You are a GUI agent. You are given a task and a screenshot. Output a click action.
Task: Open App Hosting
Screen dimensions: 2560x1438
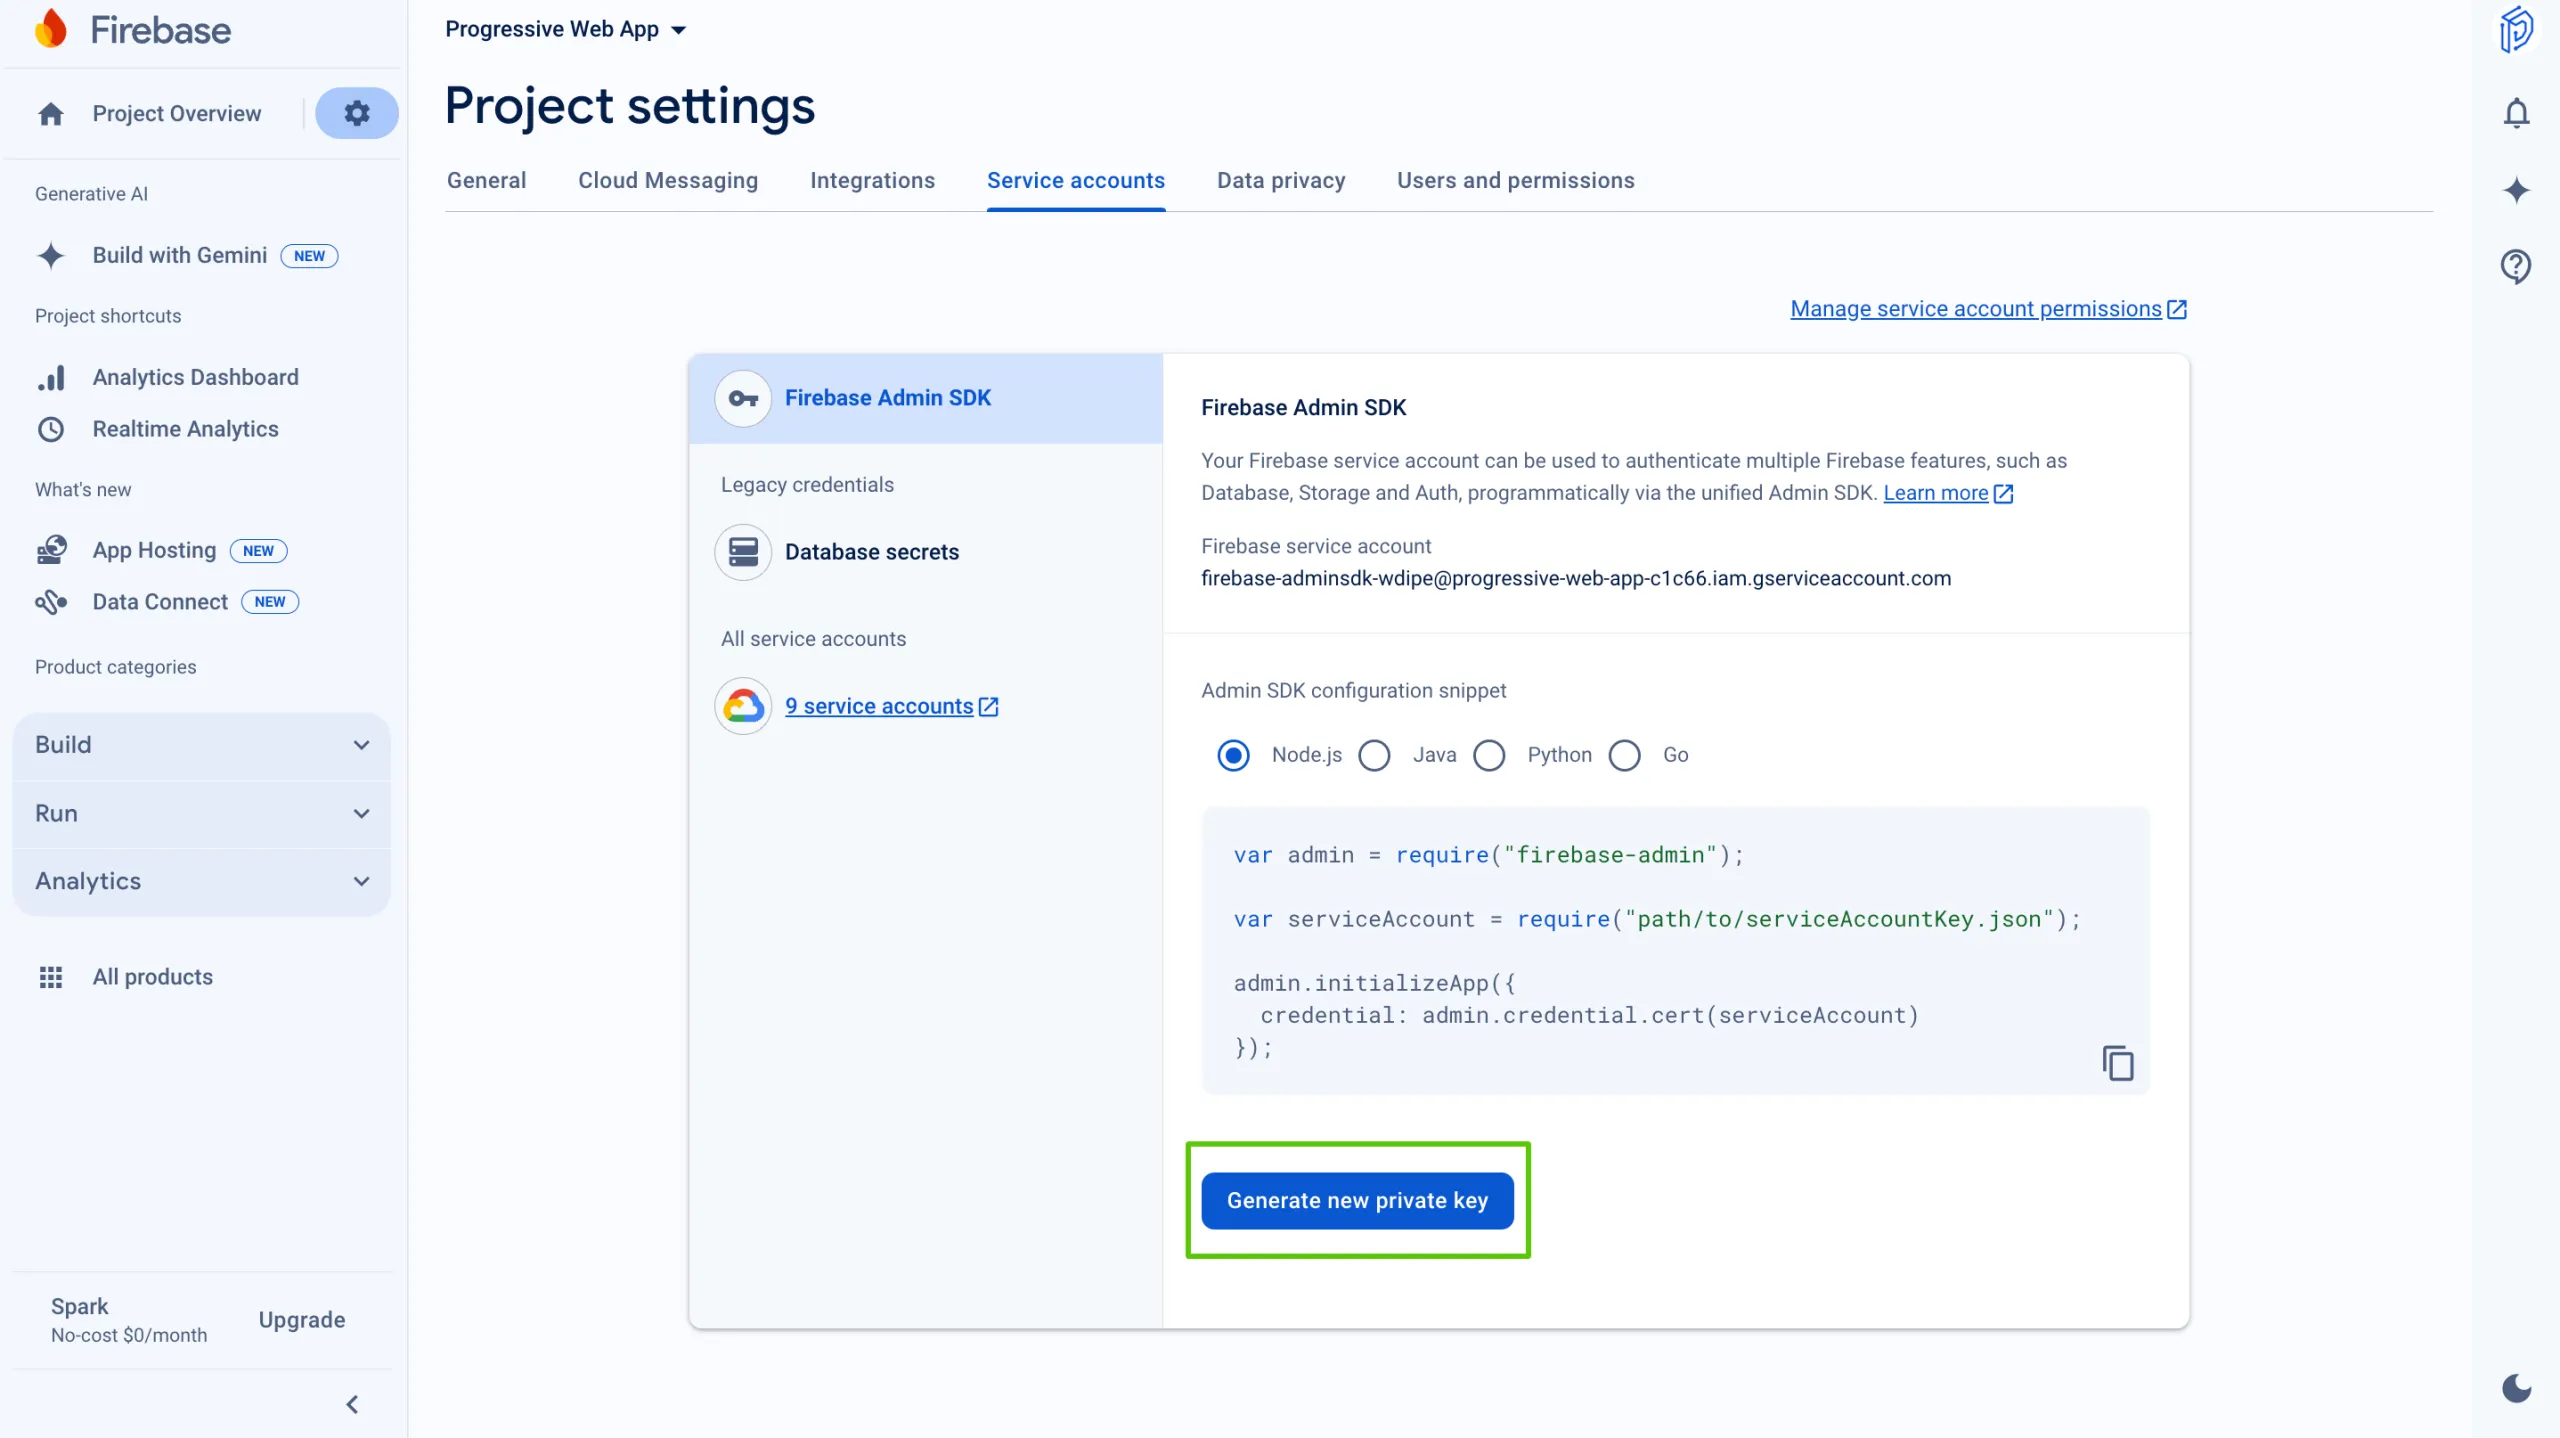pyautogui.click(x=154, y=550)
